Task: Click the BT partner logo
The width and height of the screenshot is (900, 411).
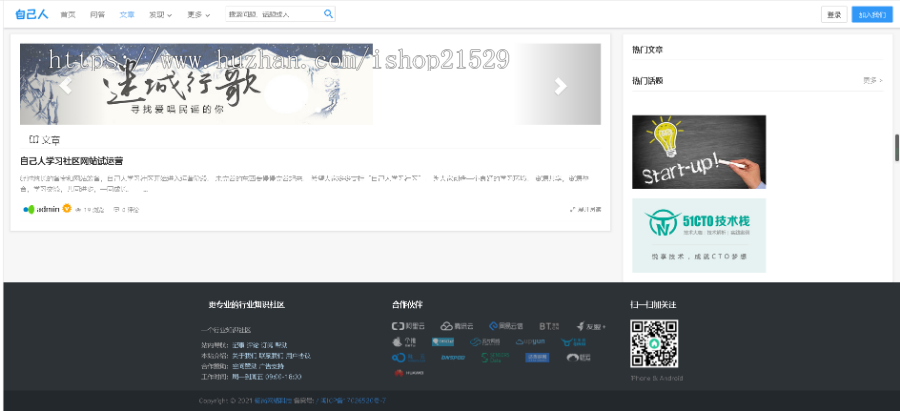Action: [549, 326]
